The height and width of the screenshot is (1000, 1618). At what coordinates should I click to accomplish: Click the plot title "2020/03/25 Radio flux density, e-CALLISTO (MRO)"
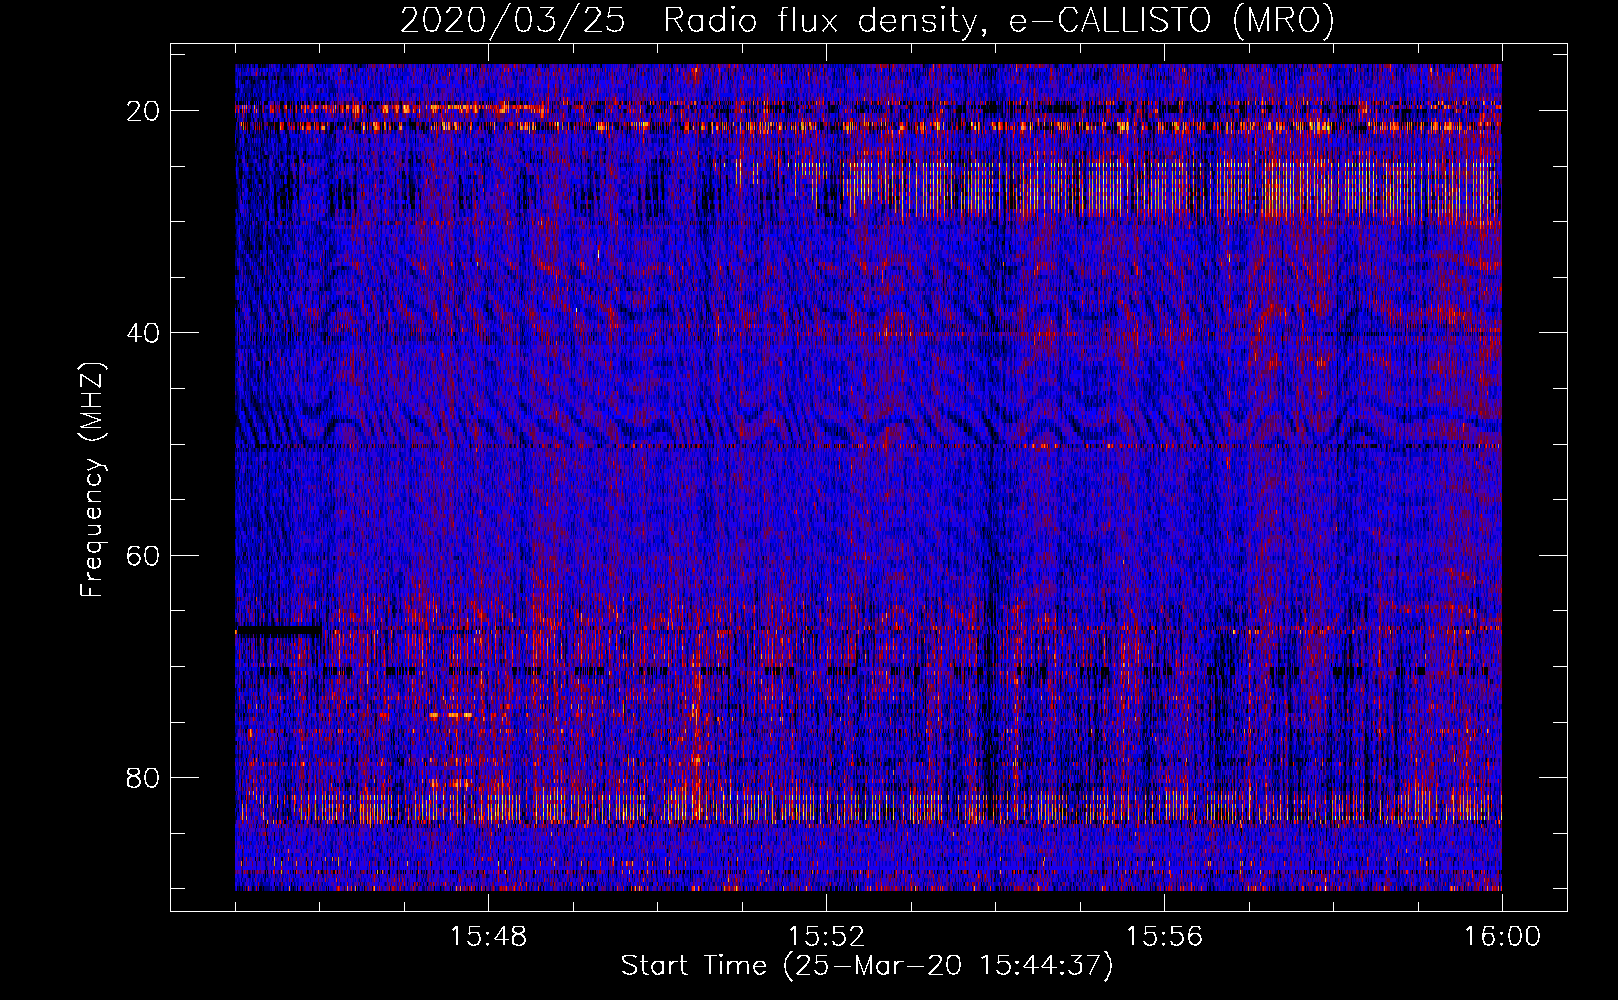pos(867,20)
